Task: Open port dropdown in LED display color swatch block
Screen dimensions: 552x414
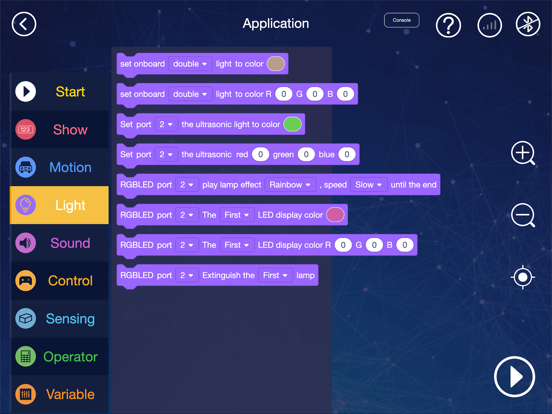Action: [x=187, y=215]
